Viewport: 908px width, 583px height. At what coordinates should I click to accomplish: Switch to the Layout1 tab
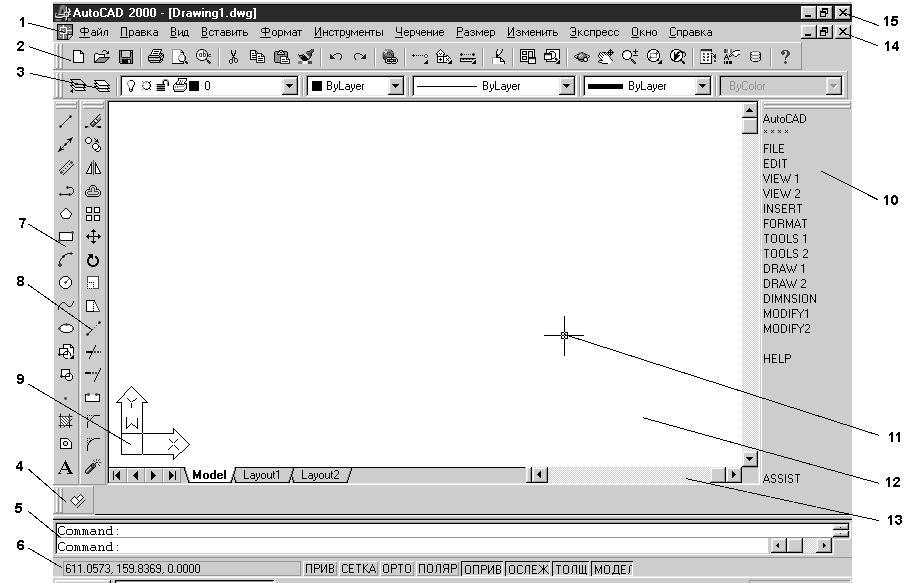(x=261, y=475)
